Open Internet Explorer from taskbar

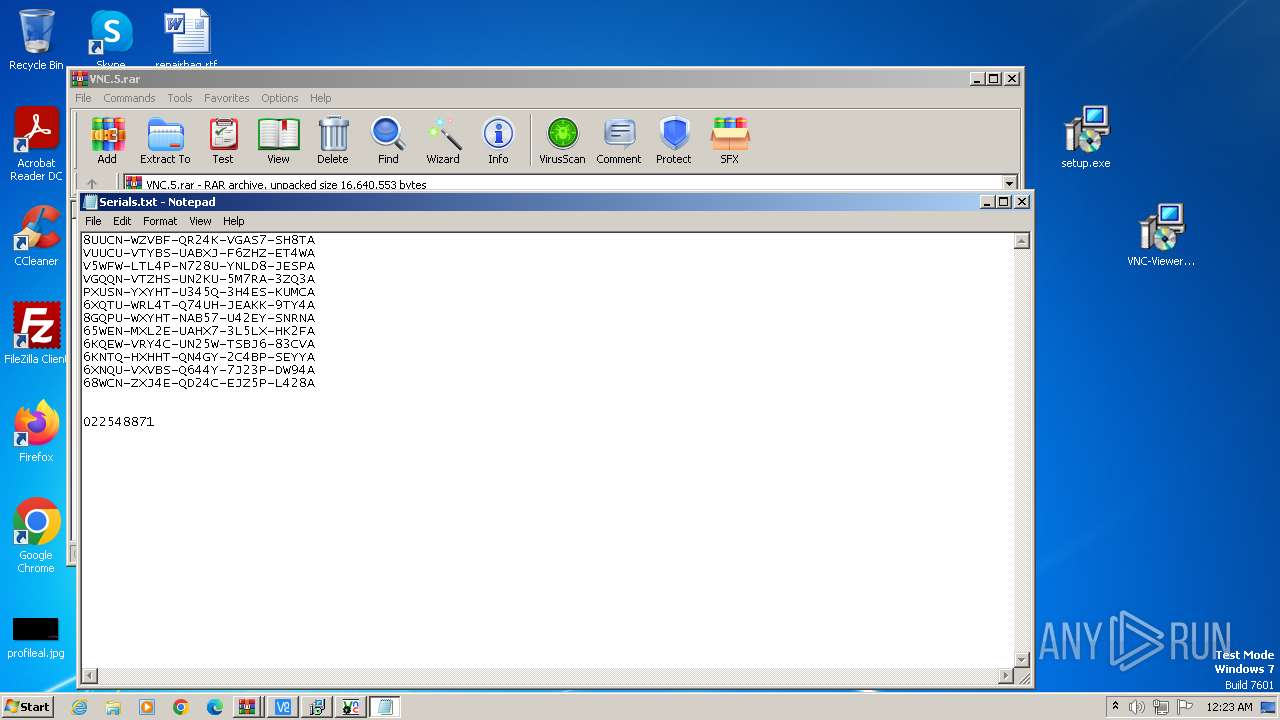pyautogui.click(x=79, y=707)
